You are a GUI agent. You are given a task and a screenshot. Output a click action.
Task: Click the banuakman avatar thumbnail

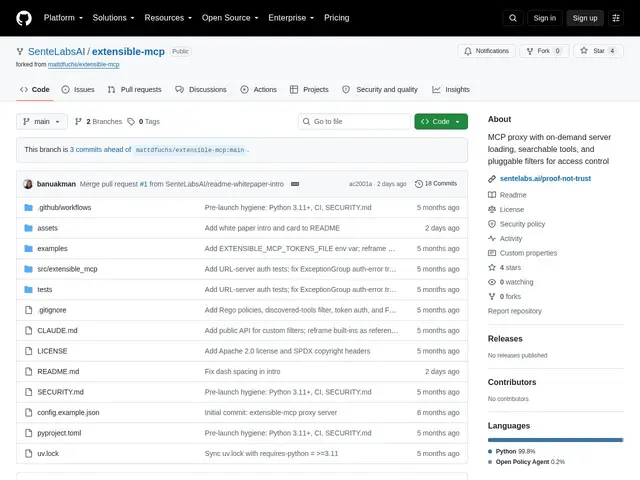pyautogui.click(x=28, y=184)
